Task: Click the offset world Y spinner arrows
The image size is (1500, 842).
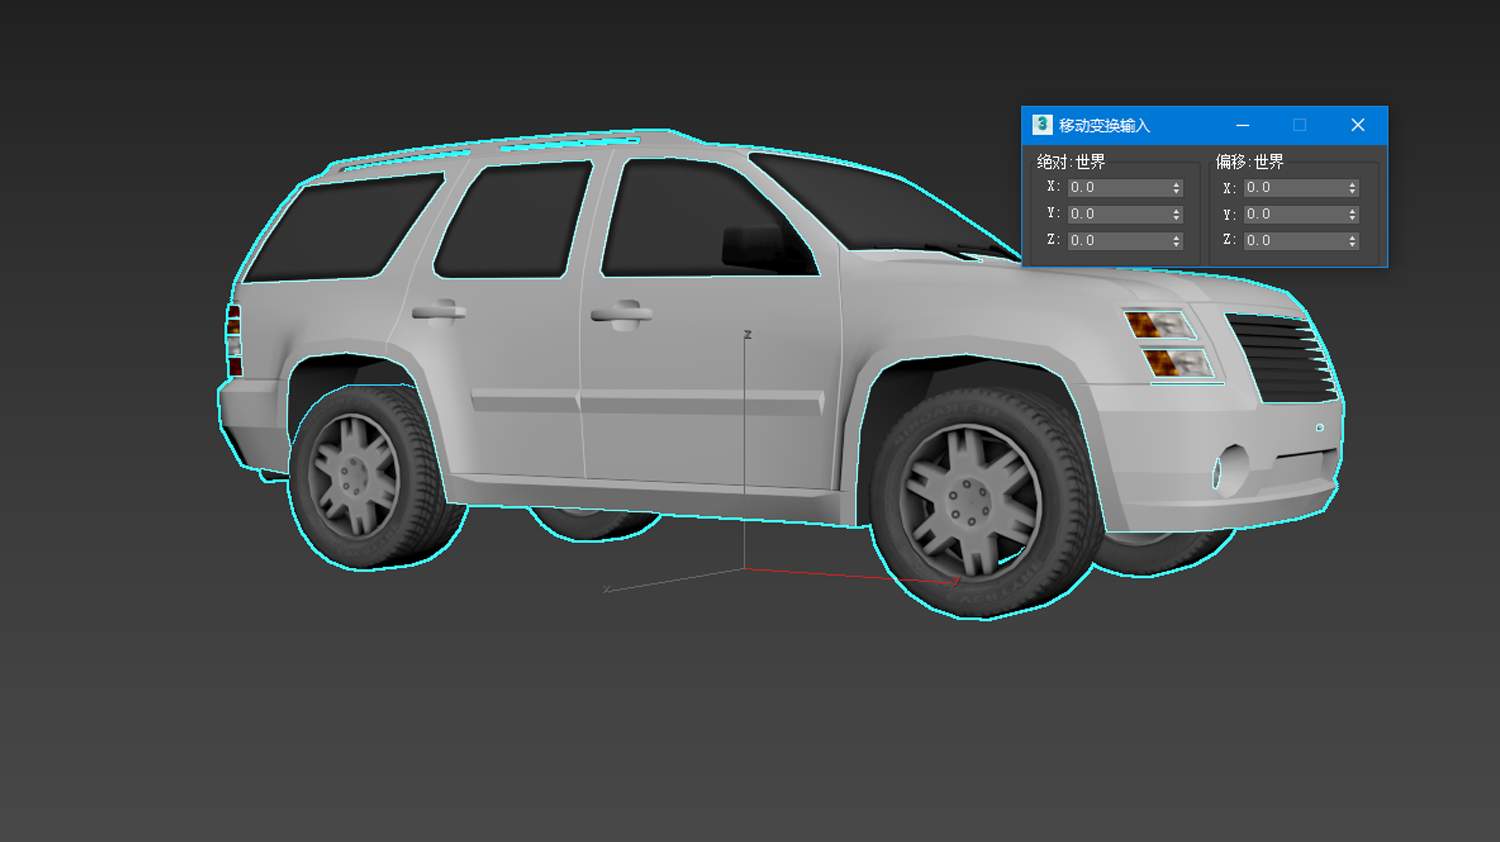Action: tap(1353, 215)
